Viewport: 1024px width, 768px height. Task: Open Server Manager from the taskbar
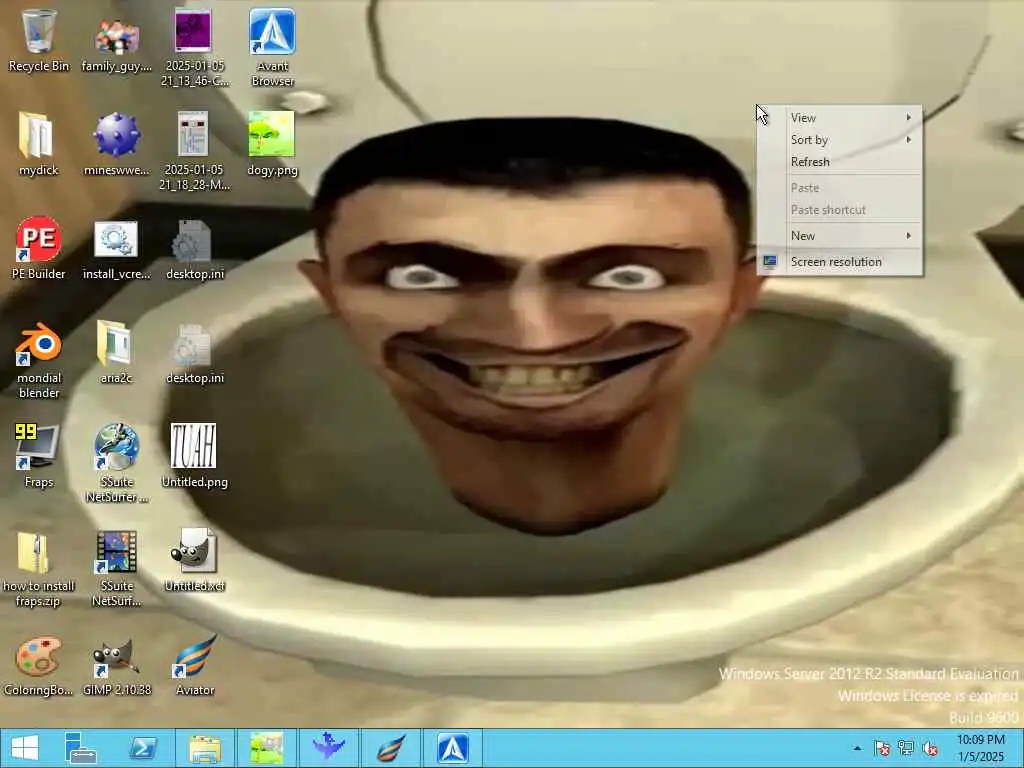82,748
